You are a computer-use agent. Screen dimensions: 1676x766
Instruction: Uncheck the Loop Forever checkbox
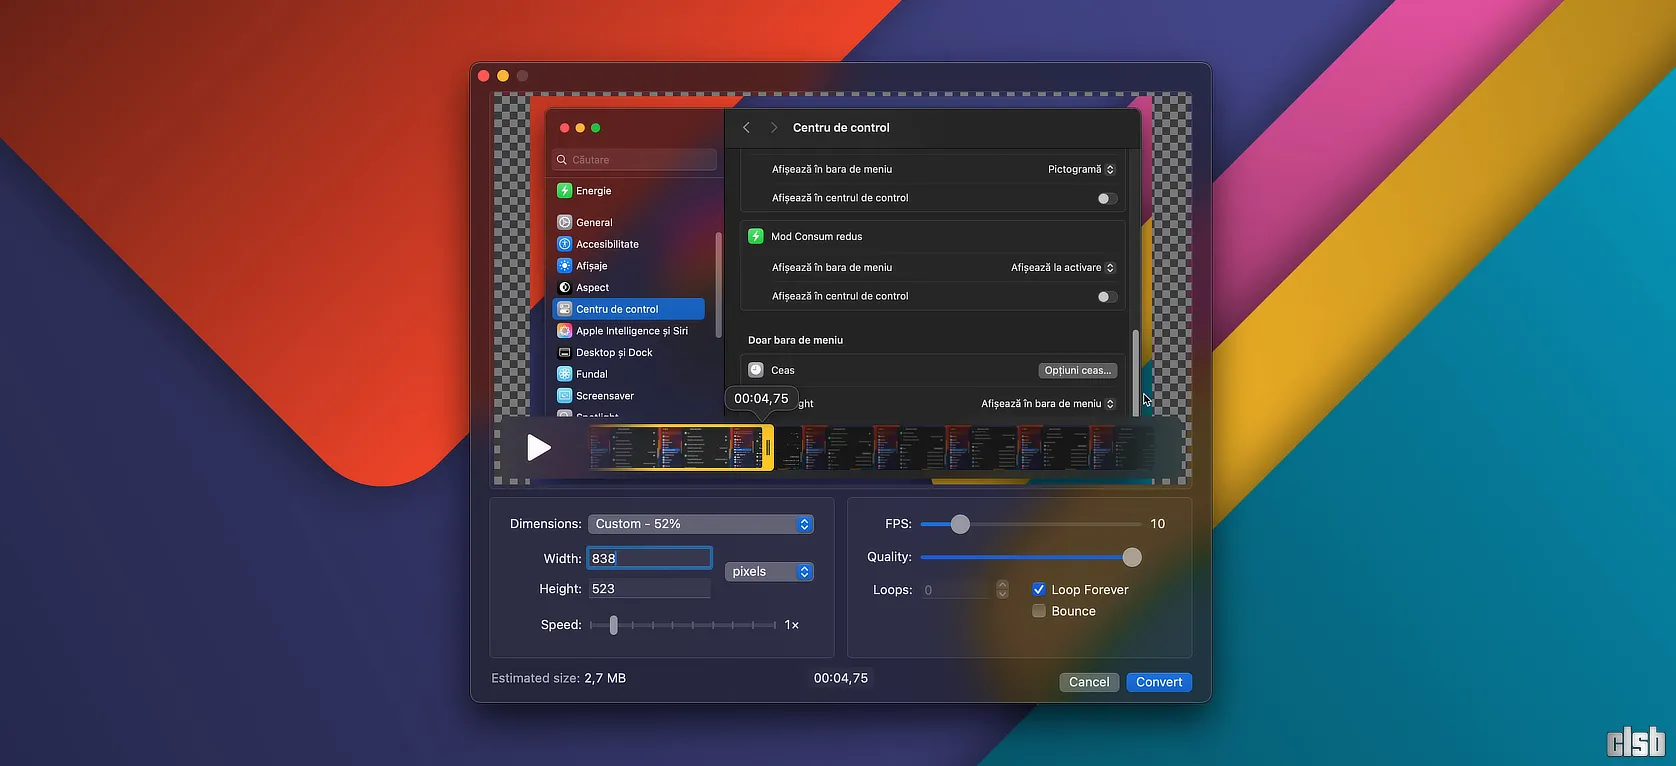tap(1039, 590)
